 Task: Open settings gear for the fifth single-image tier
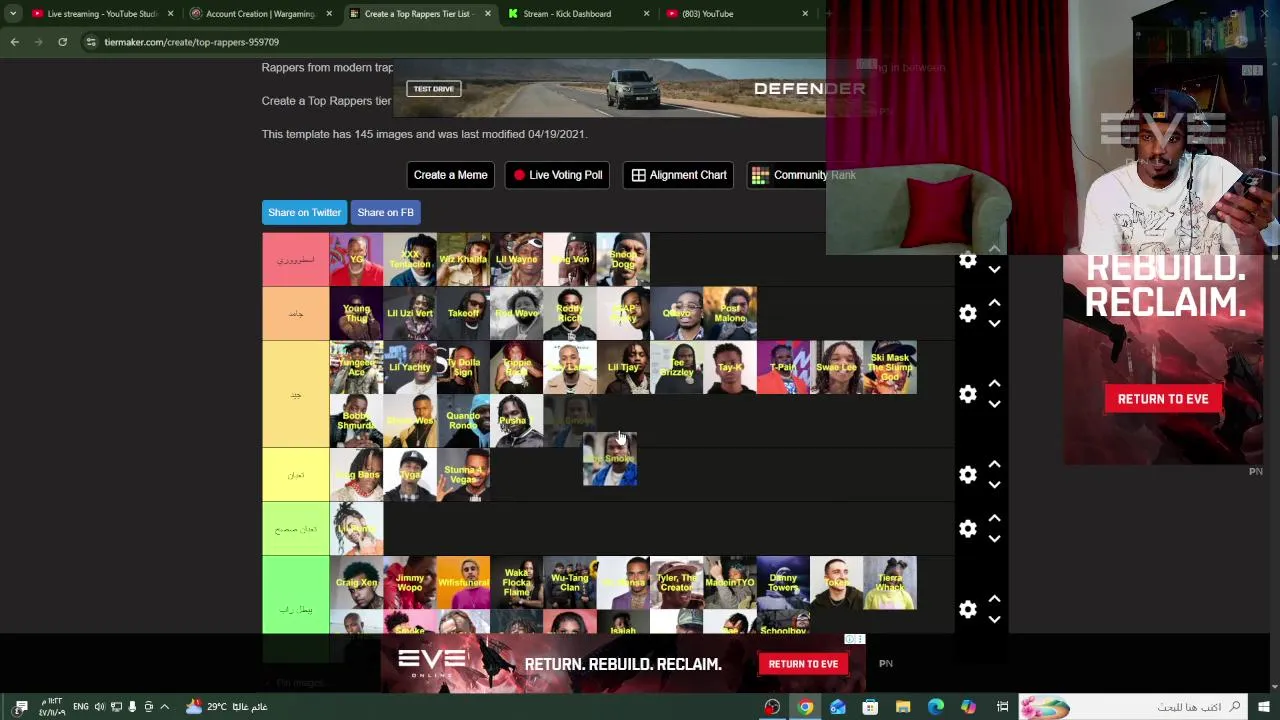click(967, 528)
